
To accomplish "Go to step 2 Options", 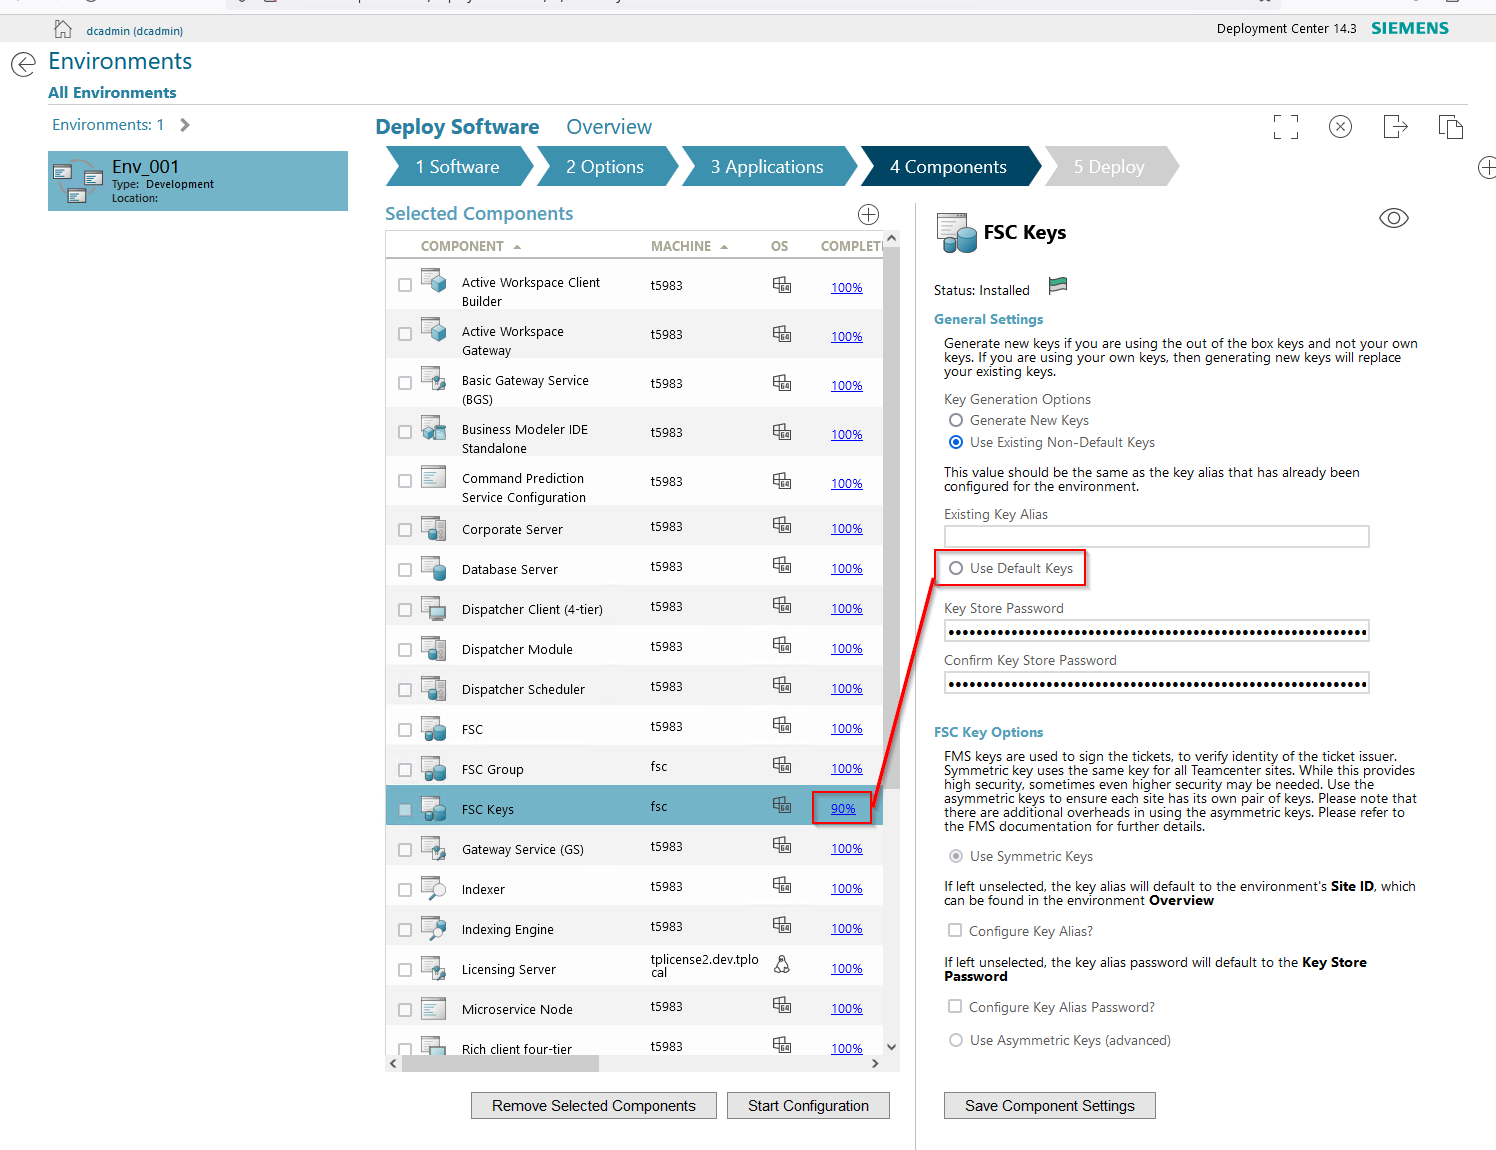I will click(x=605, y=167).
